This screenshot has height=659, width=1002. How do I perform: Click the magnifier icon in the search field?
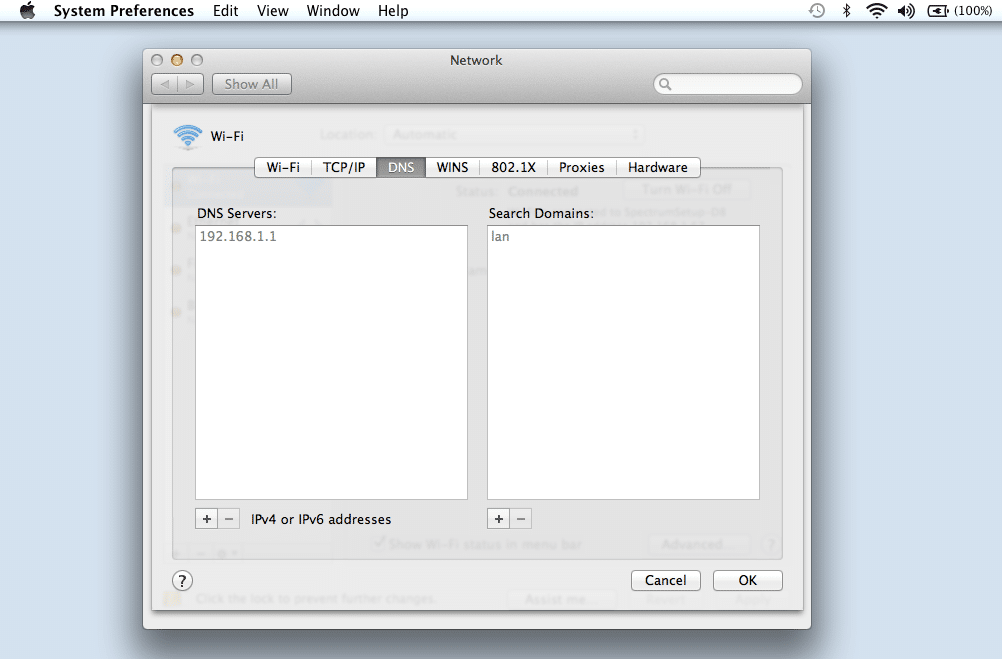tap(664, 84)
